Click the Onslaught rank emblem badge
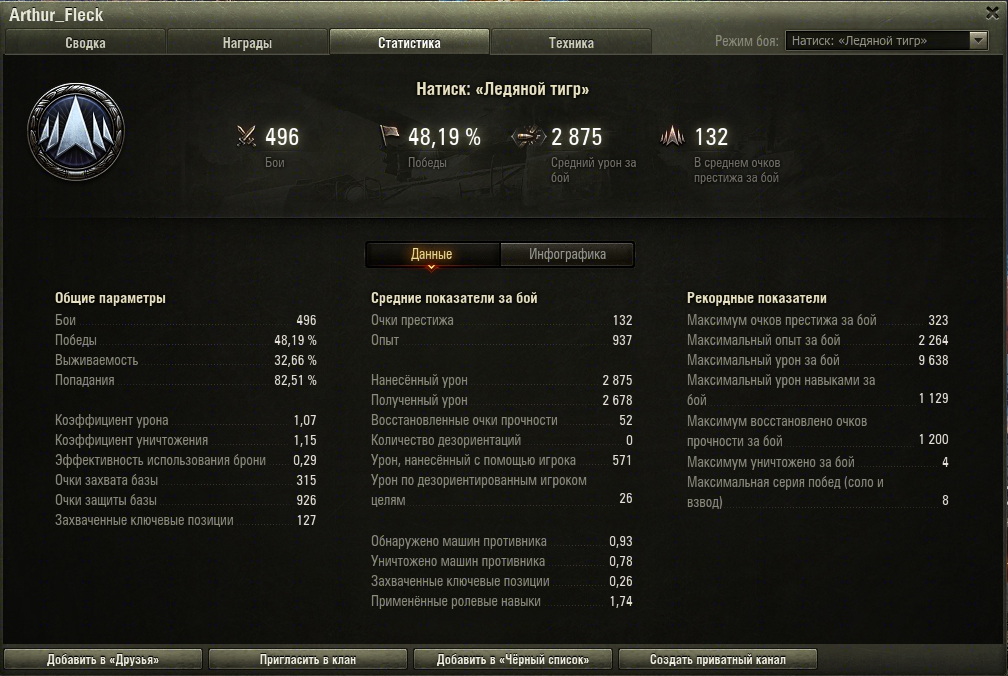The height and width of the screenshot is (676, 1008). tap(76, 131)
